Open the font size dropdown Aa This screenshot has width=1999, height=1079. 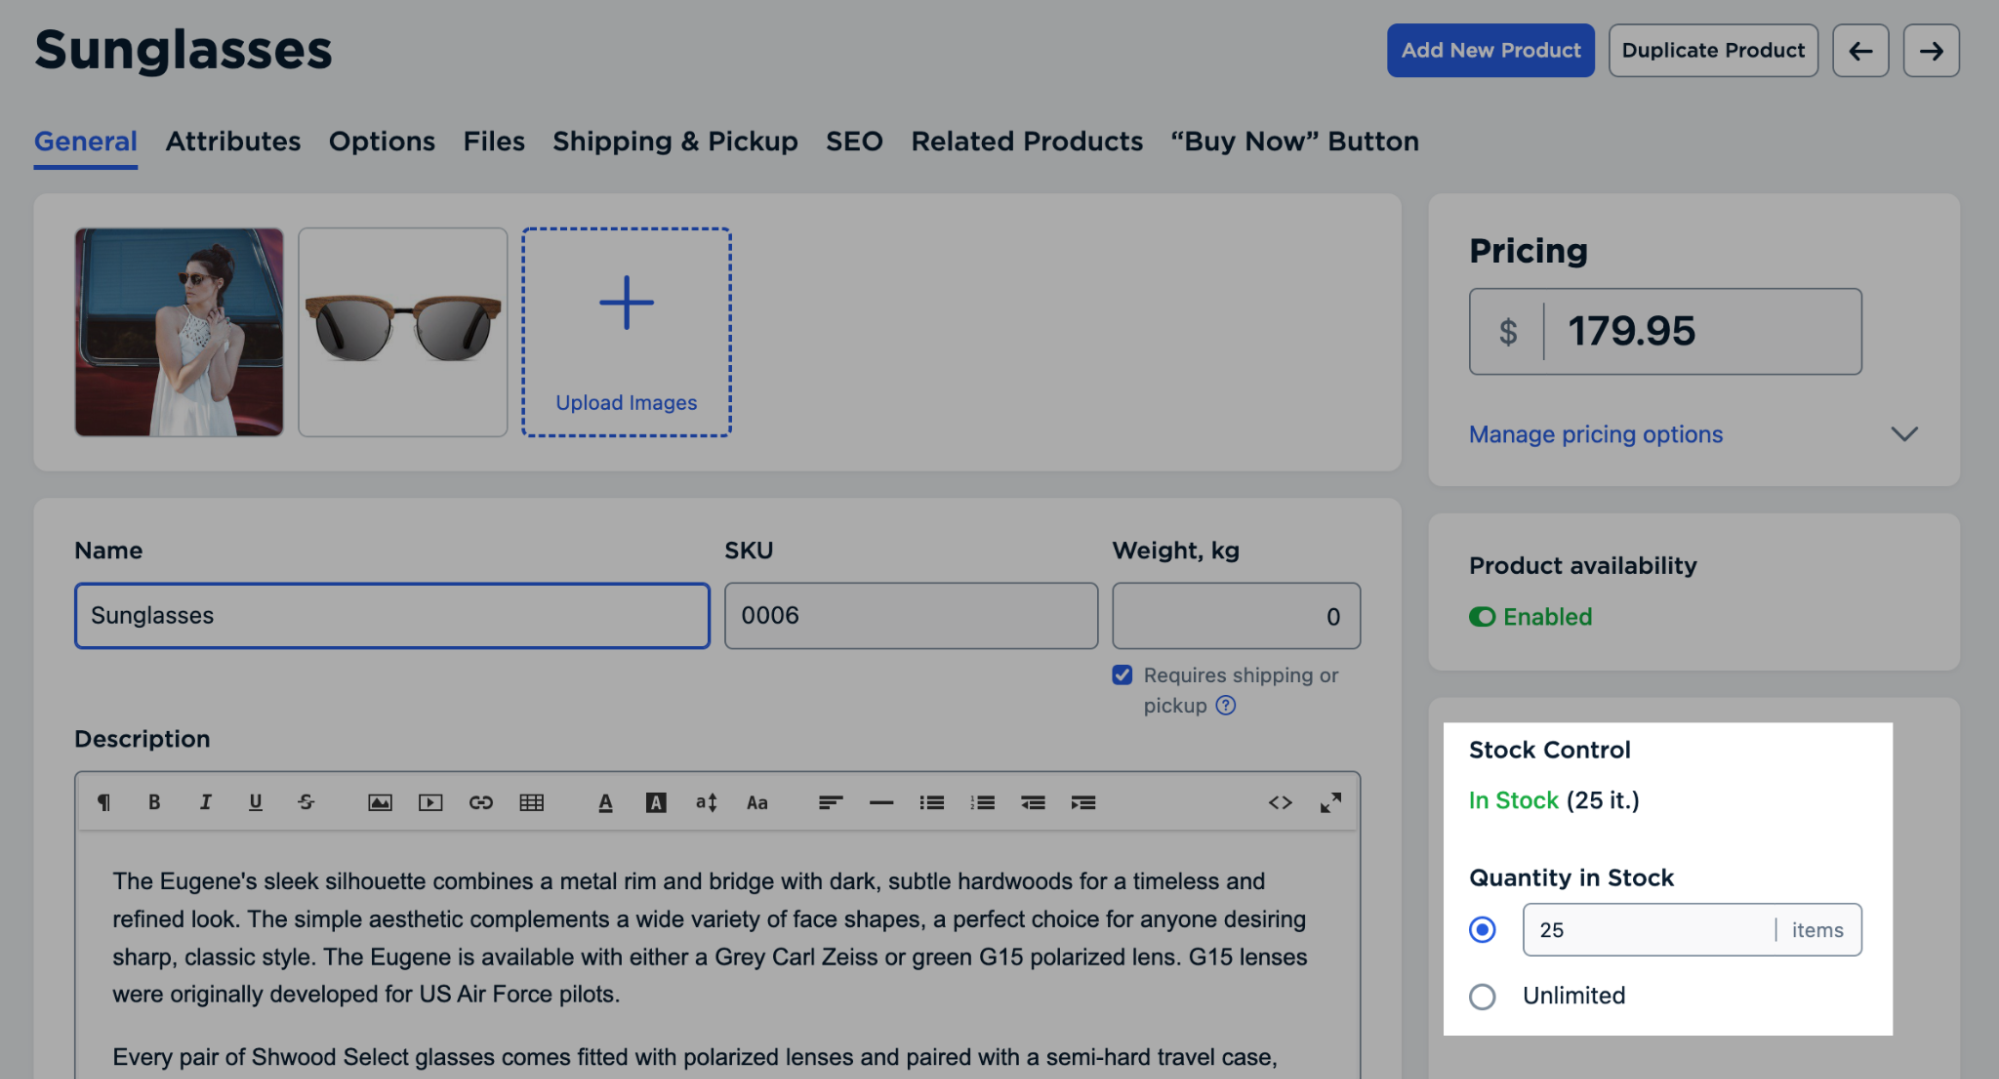(757, 802)
